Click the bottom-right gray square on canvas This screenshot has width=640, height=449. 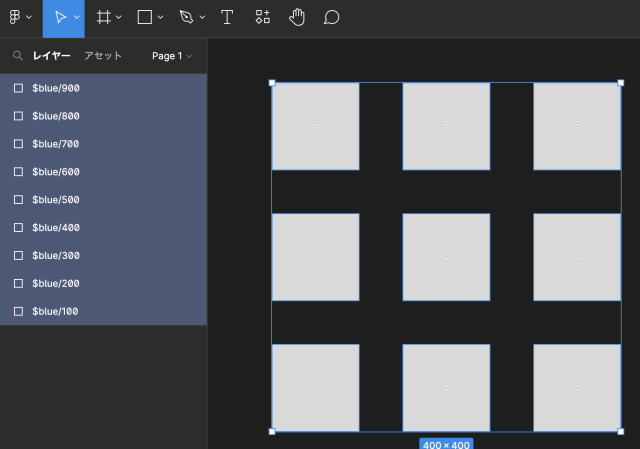pyautogui.click(x=577, y=388)
